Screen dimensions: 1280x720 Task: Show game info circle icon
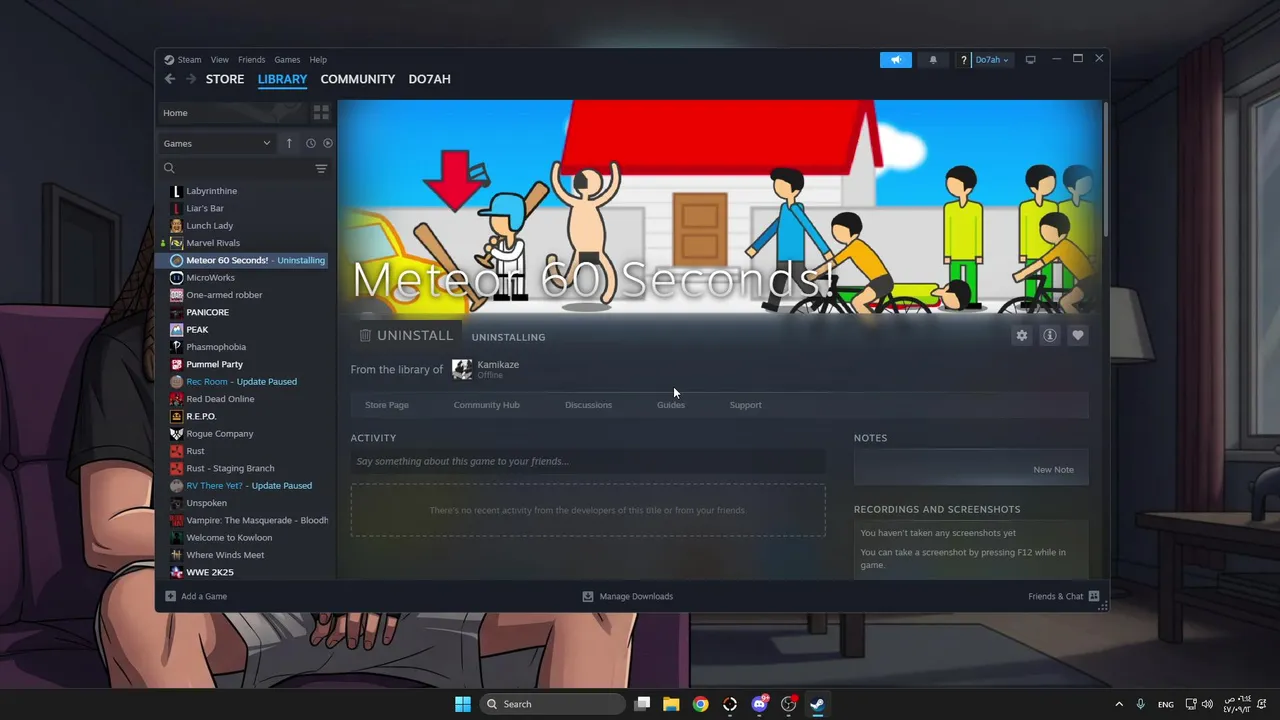point(1050,336)
